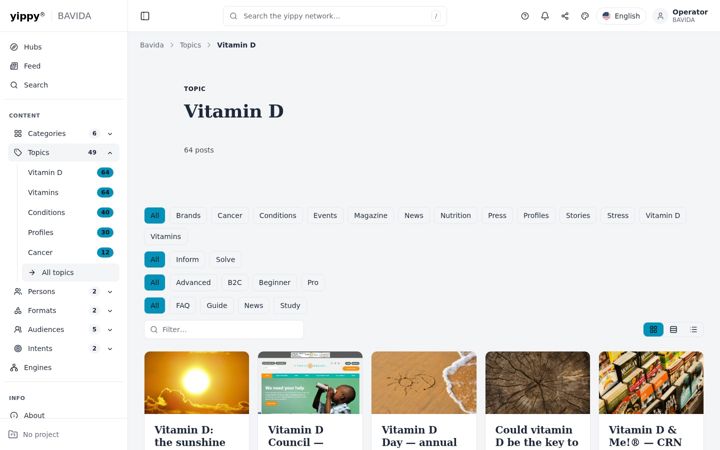This screenshot has width=720, height=450.
Task: Select the Solve intent filter
Action: pos(225,259)
